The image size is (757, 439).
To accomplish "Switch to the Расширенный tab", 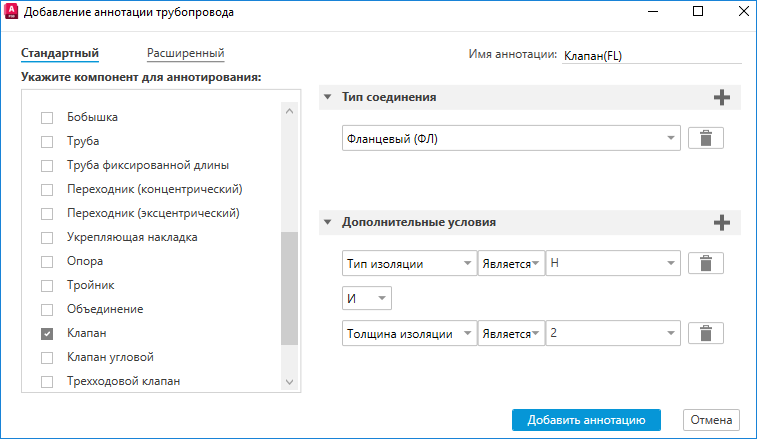I will pos(185,54).
